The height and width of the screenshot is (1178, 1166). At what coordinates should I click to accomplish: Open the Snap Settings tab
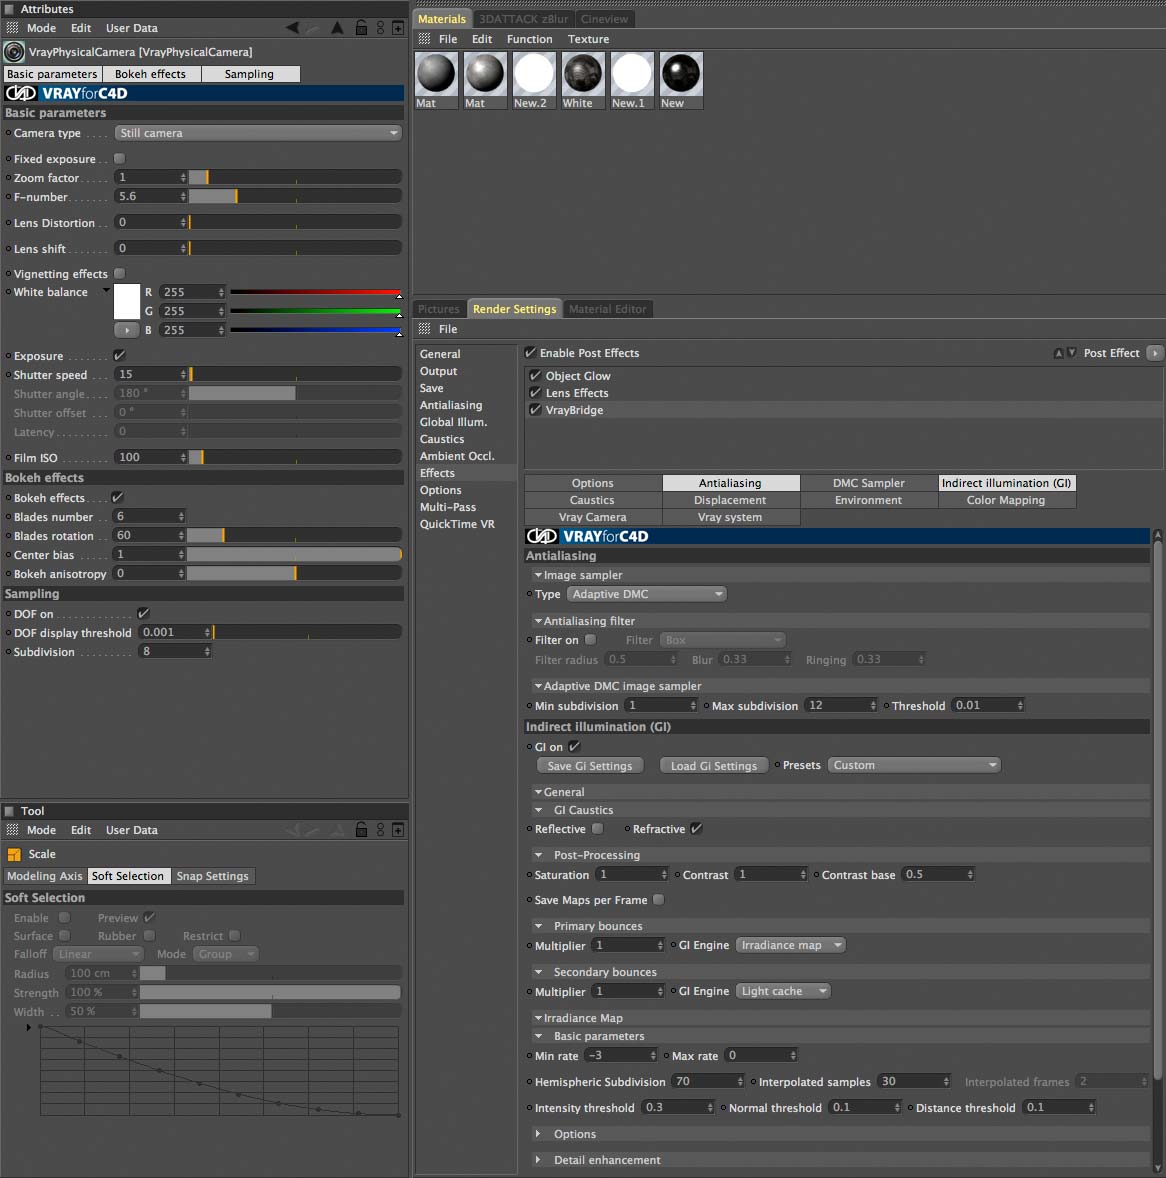point(213,876)
